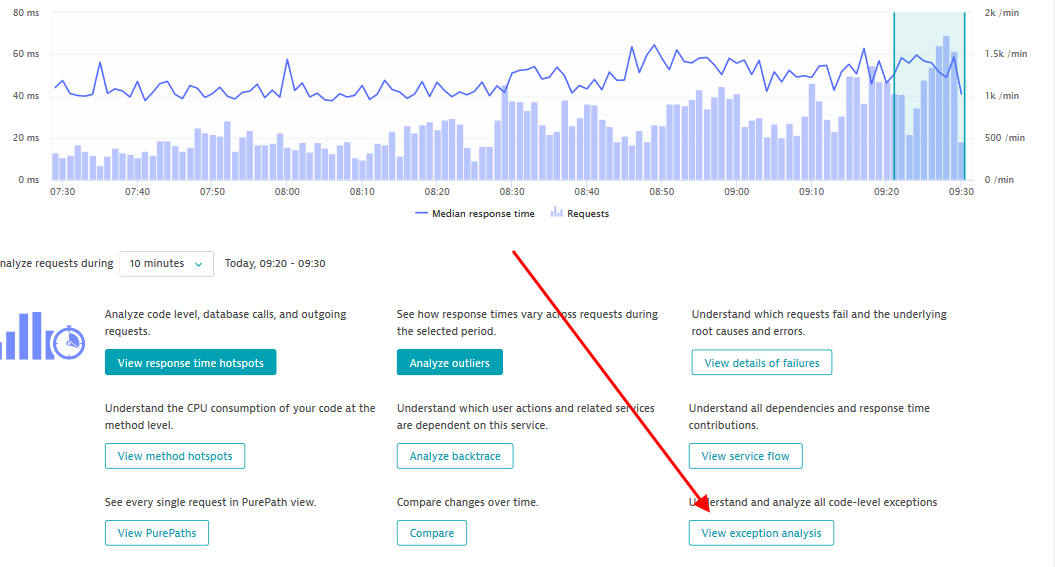This screenshot has height=567, width=1055.
Task: Click View response time hotspots button
Action: (x=190, y=363)
